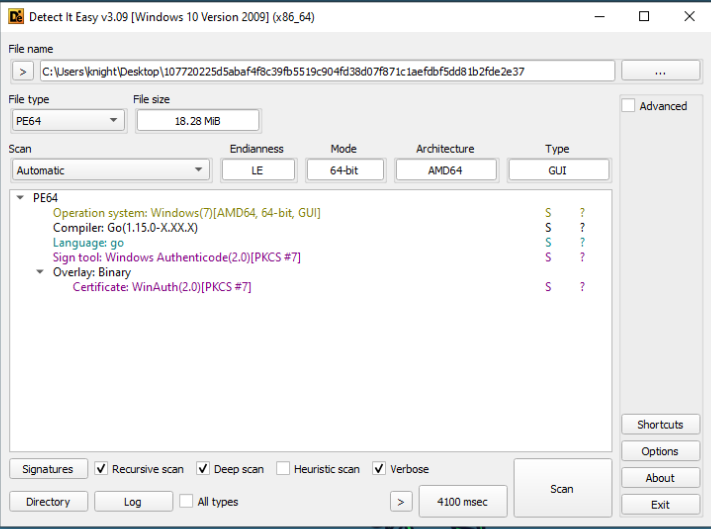Viewport: 711px width, 529px height.
Task: Click ? link for Certificate row
Action: (582, 287)
